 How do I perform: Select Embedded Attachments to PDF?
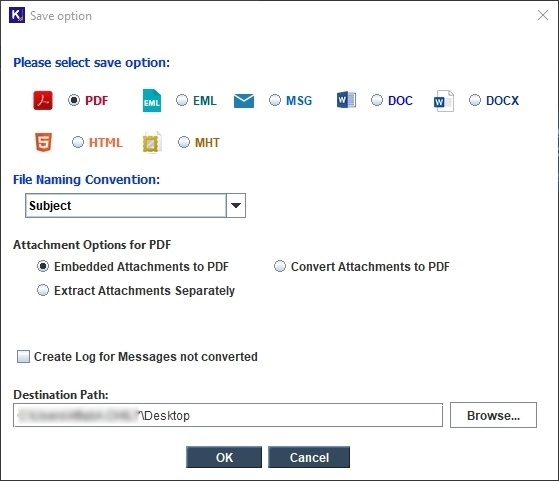[43, 266]
